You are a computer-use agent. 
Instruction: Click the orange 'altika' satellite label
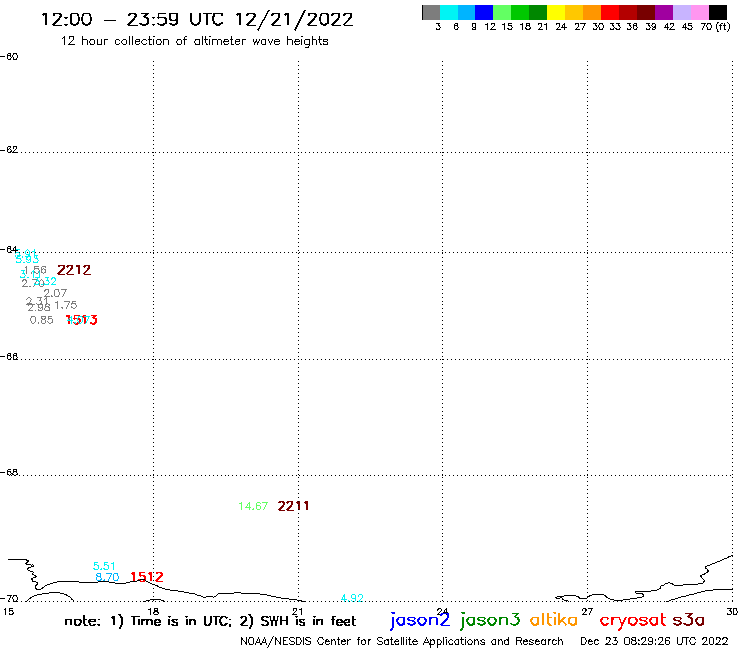tap(554, 620)
